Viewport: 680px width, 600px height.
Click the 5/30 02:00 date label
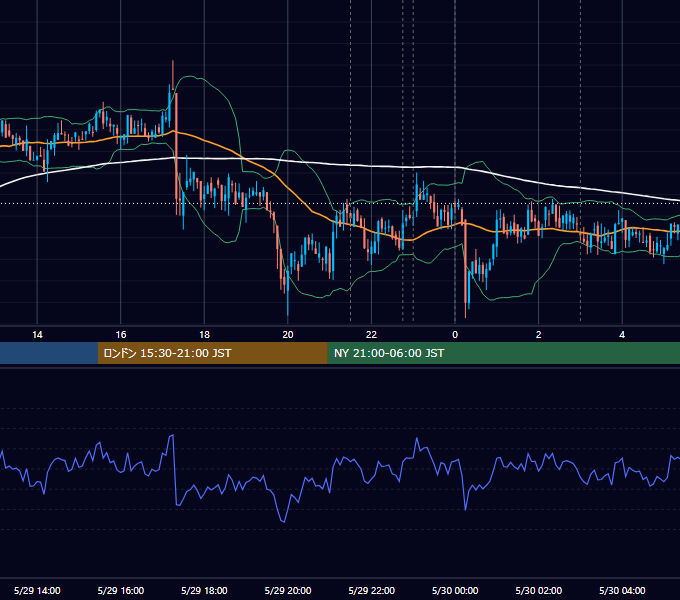pyautogui.click(x=539, y=590)
